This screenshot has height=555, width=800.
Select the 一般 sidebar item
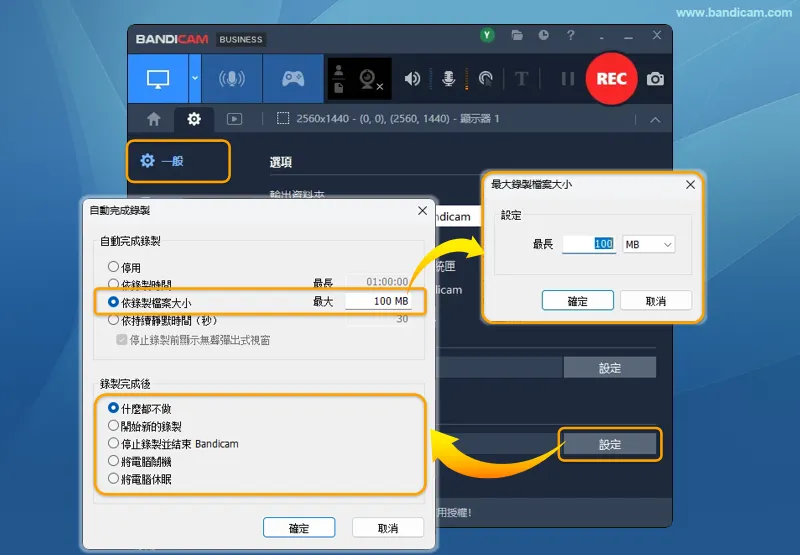click(178, 161)
